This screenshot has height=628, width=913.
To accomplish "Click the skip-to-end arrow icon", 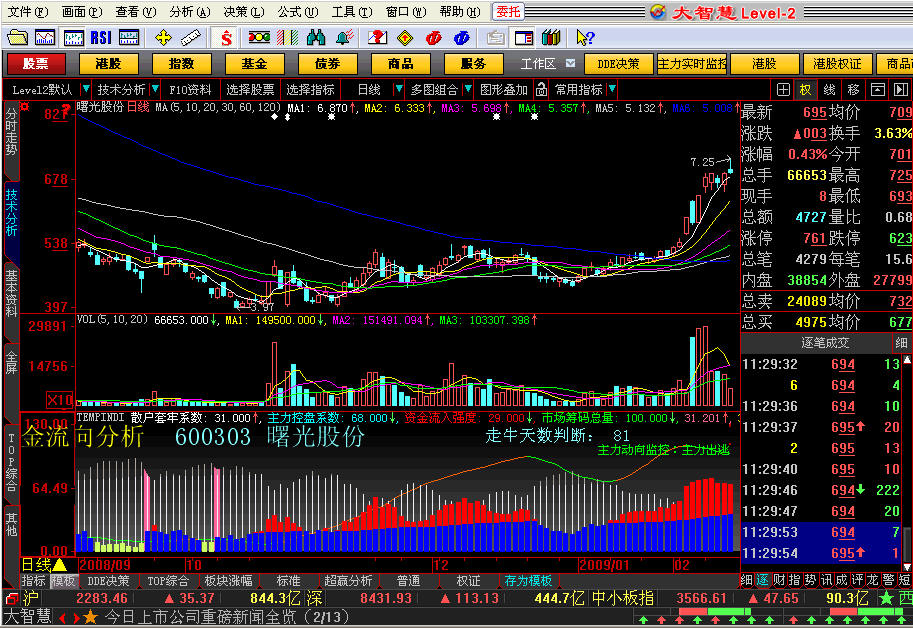I will tap(900, 90).
